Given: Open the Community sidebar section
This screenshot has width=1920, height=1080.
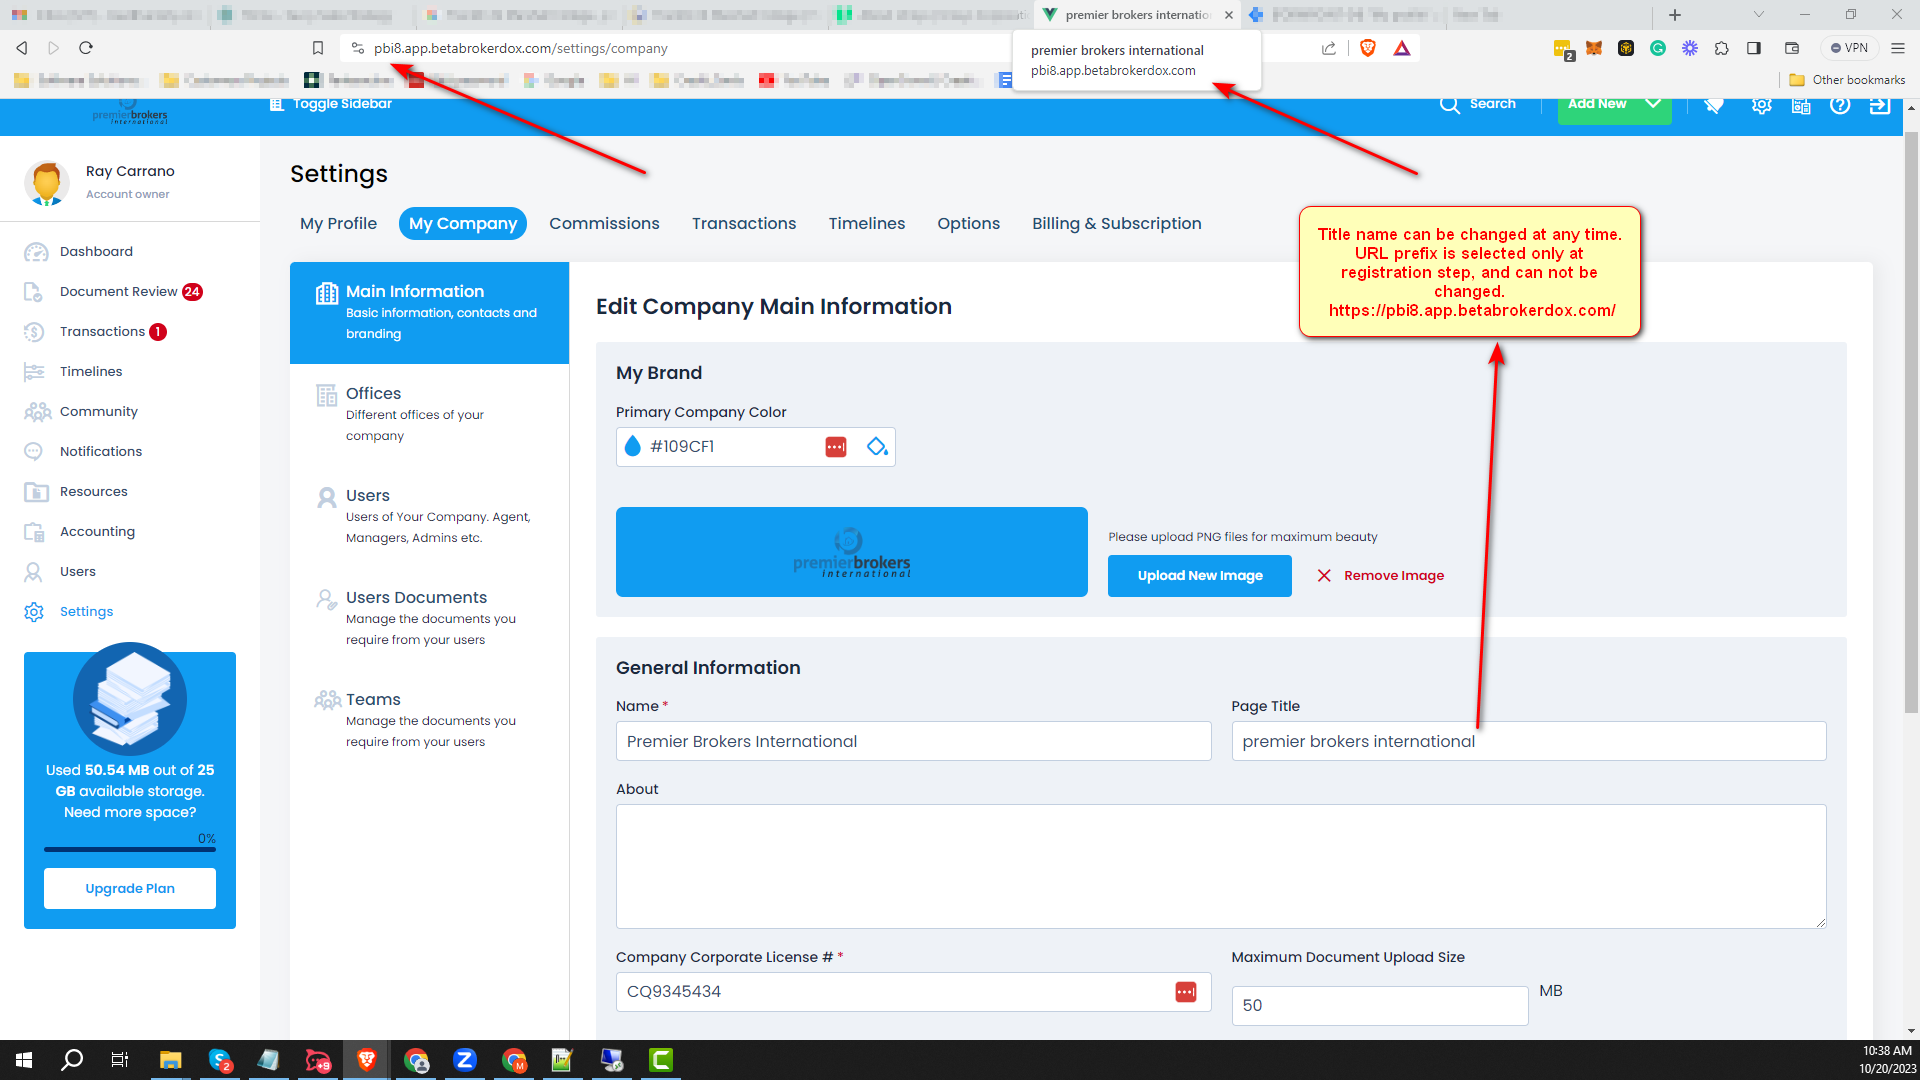Looking at the screenshot, I should (x=98, y=412).
